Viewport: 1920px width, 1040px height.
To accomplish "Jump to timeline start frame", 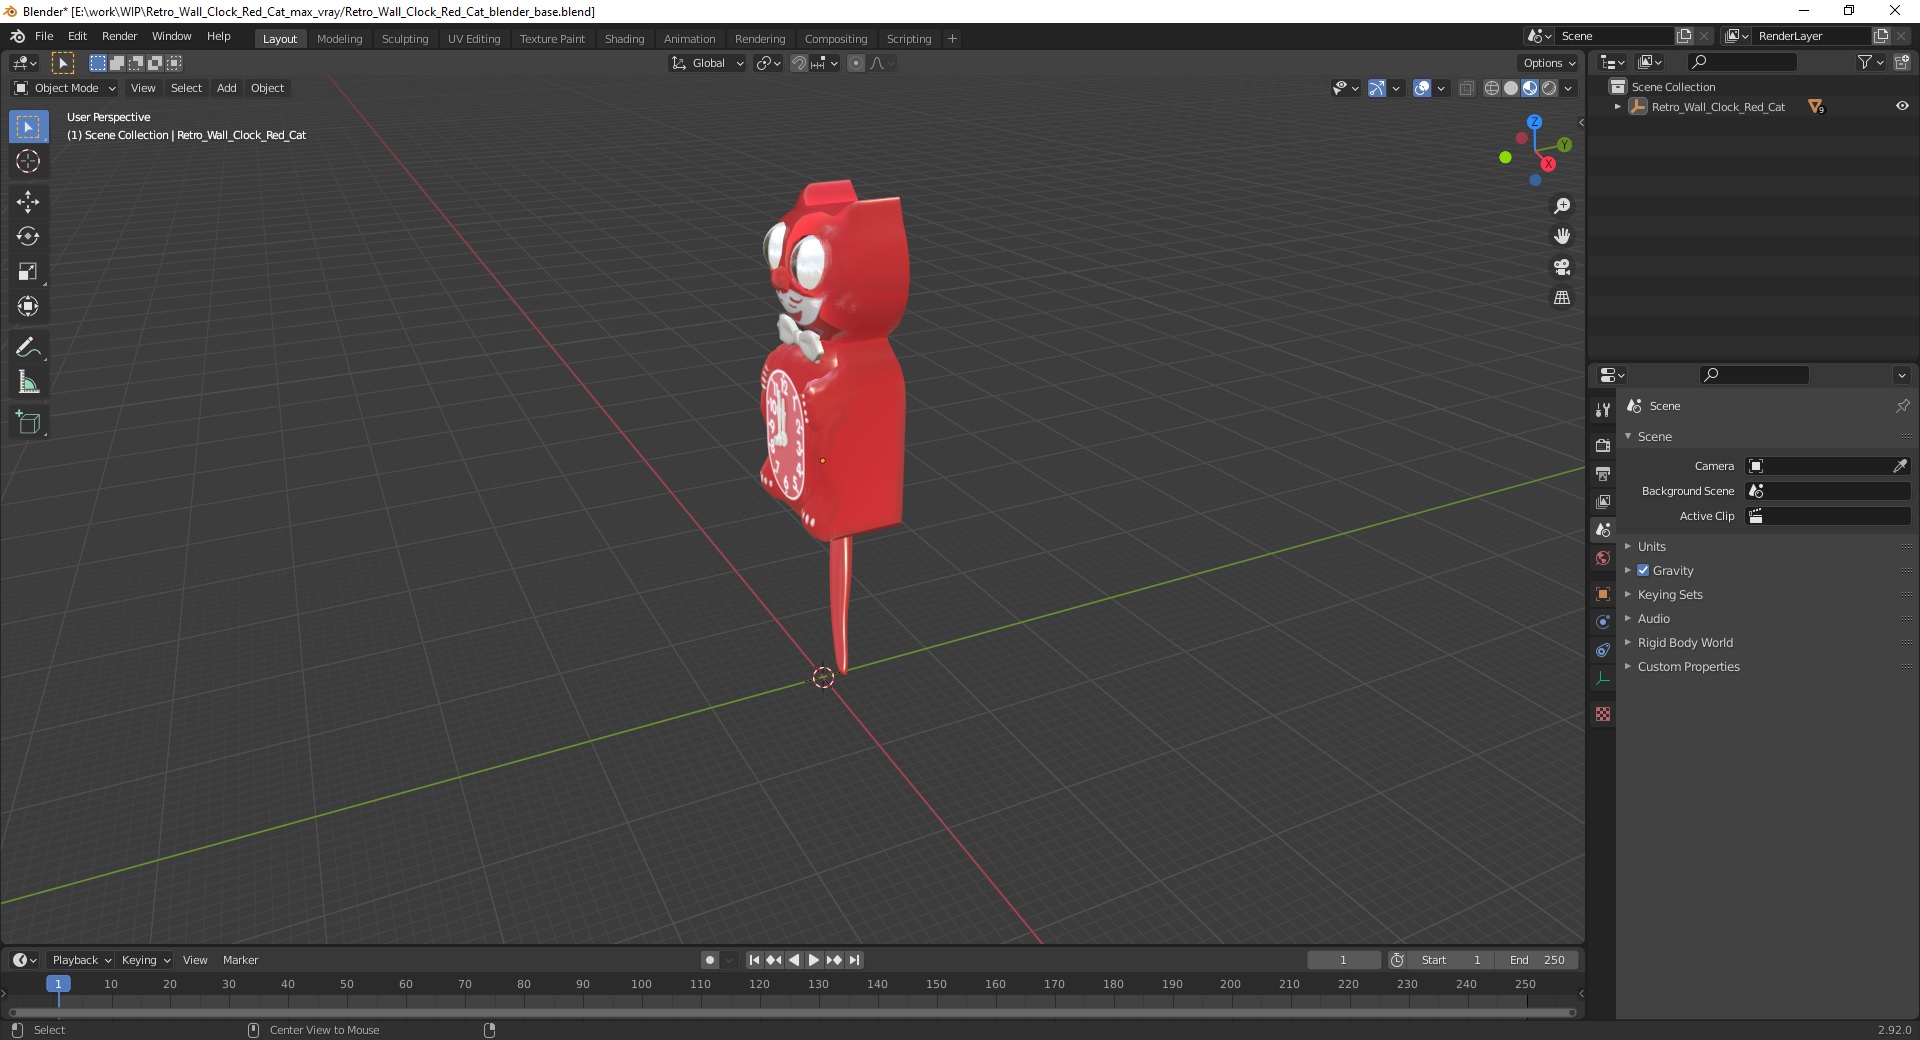I will pos(754,960).
